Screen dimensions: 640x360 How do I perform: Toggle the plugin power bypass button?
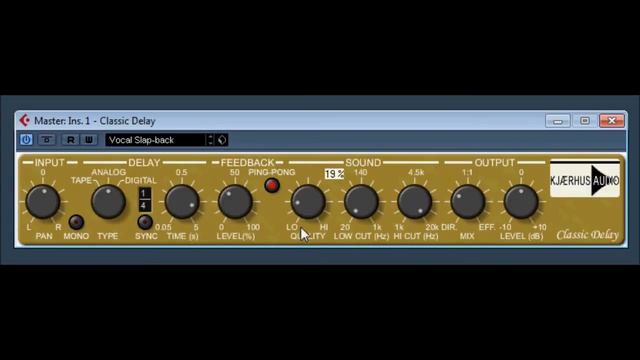click(26, 140)
